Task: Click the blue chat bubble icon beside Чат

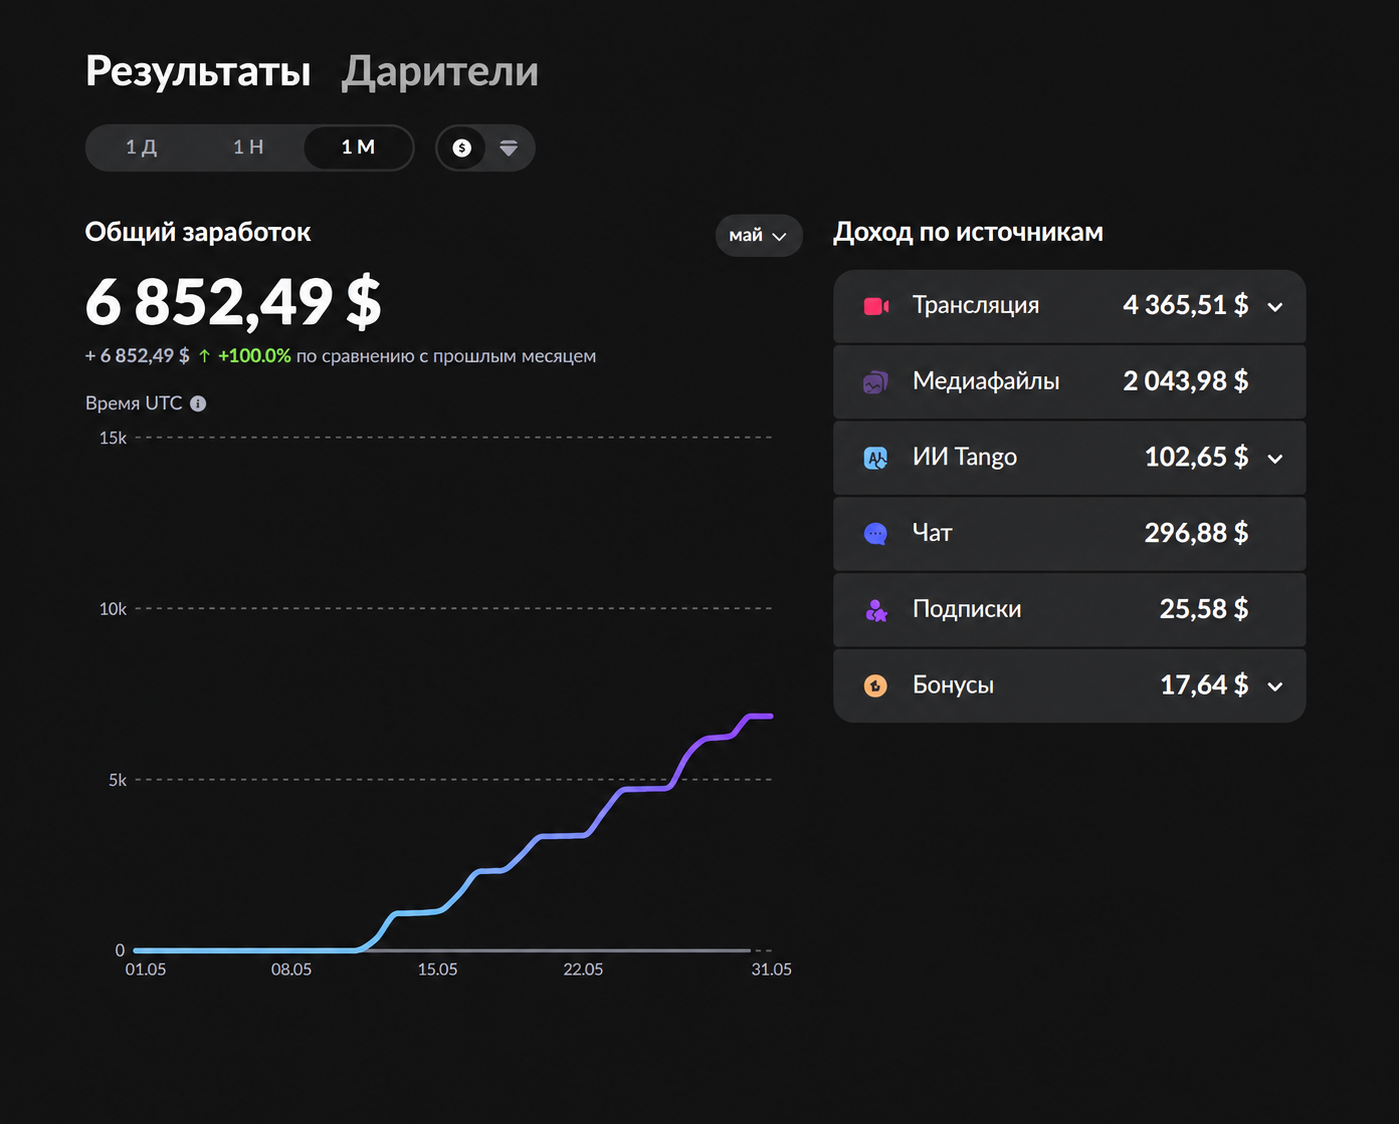Action: [x=875, y=534]
